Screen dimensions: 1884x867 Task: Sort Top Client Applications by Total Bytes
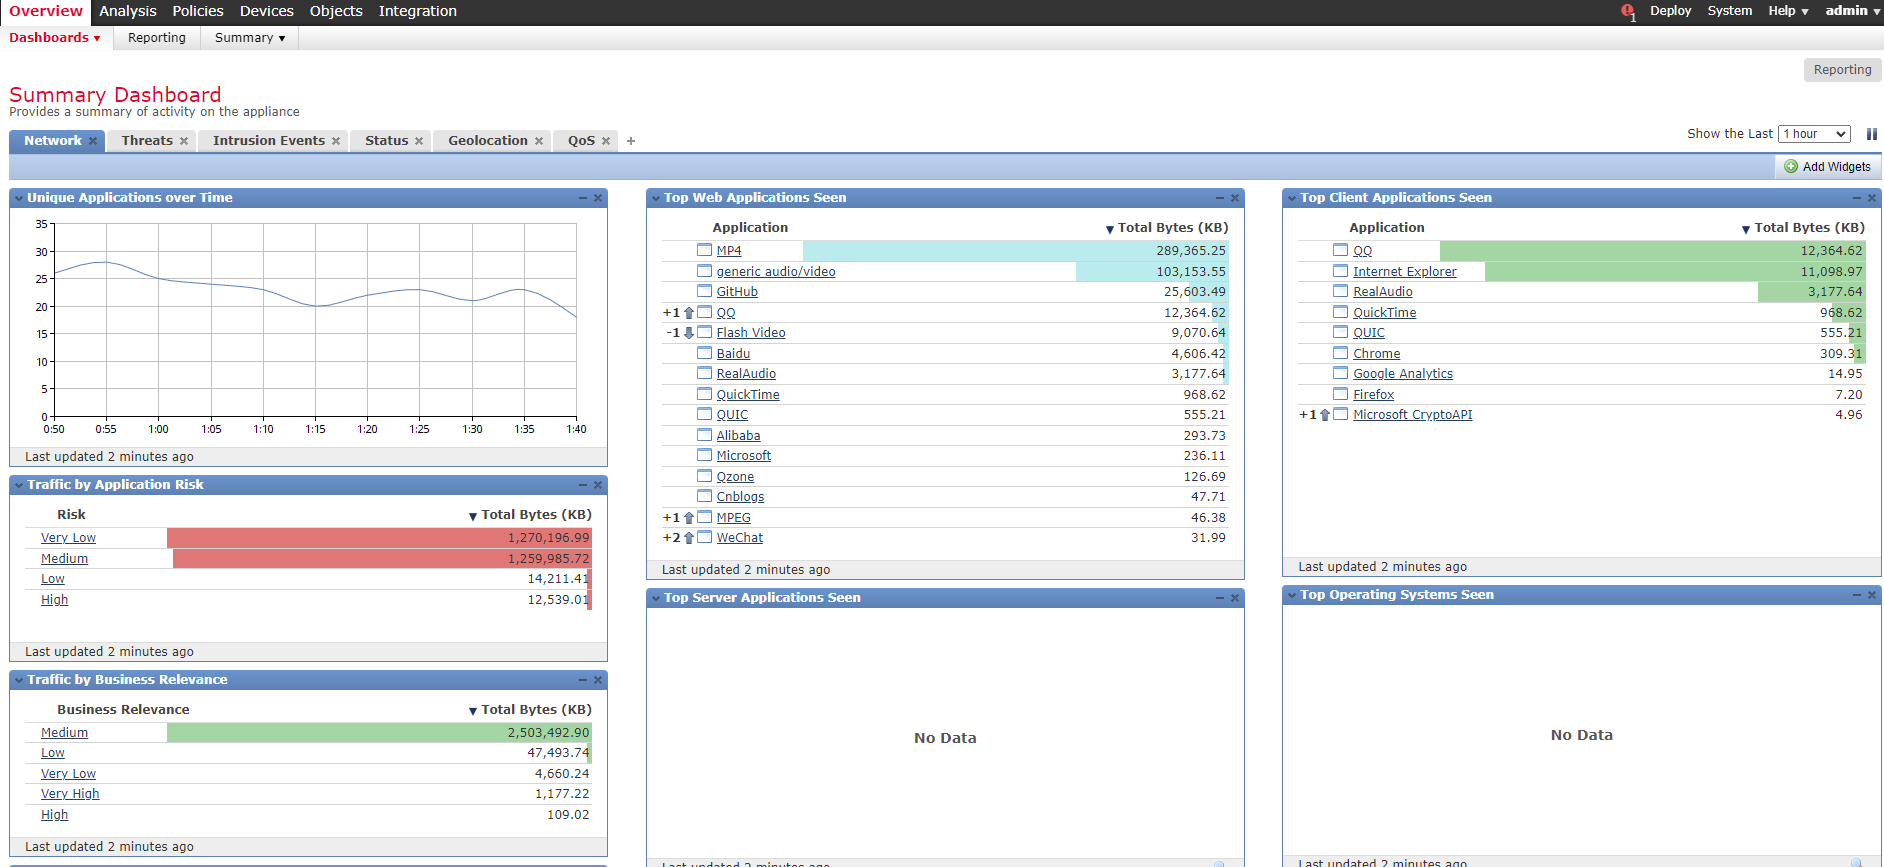(1803, 228)
